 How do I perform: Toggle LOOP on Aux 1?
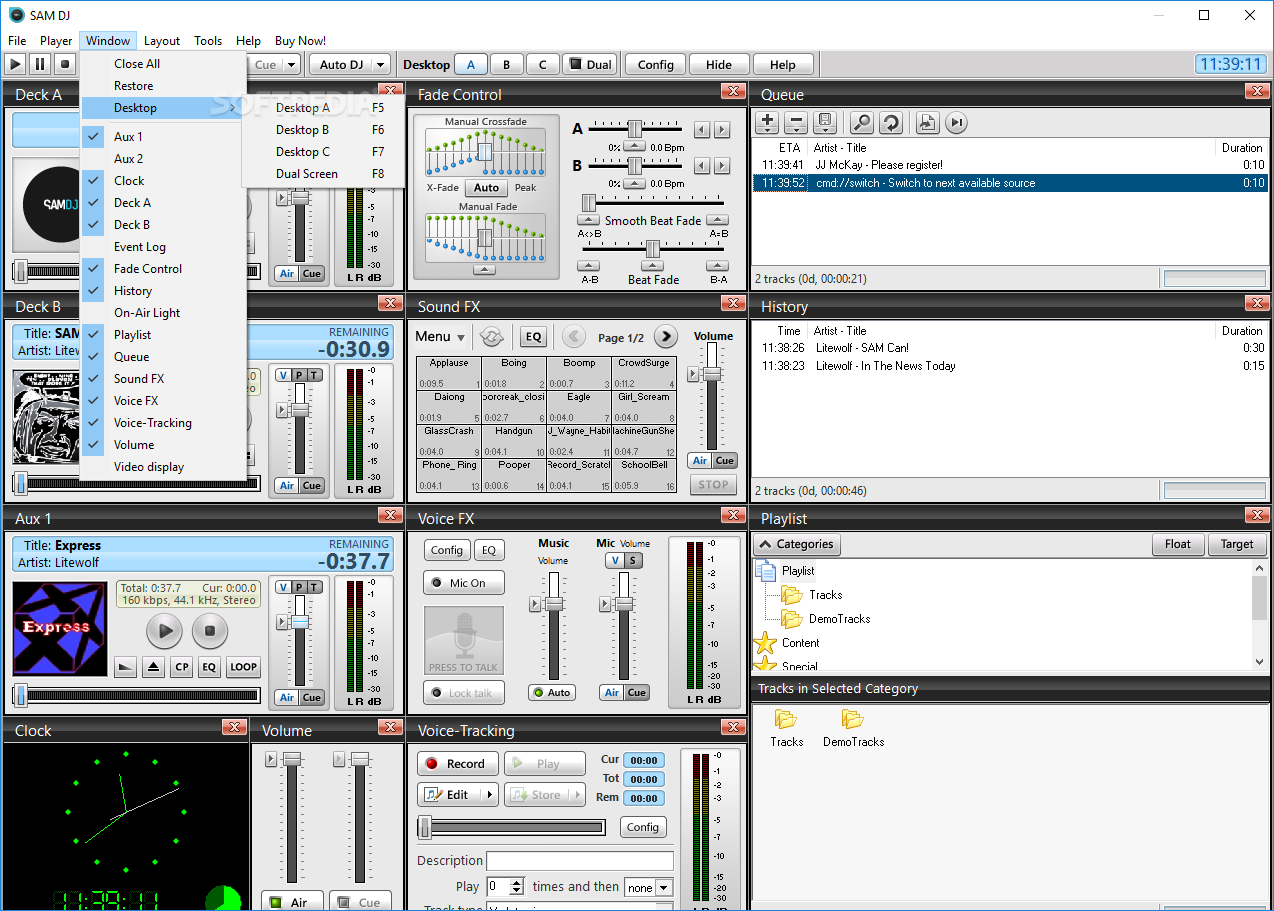point(243,667)
